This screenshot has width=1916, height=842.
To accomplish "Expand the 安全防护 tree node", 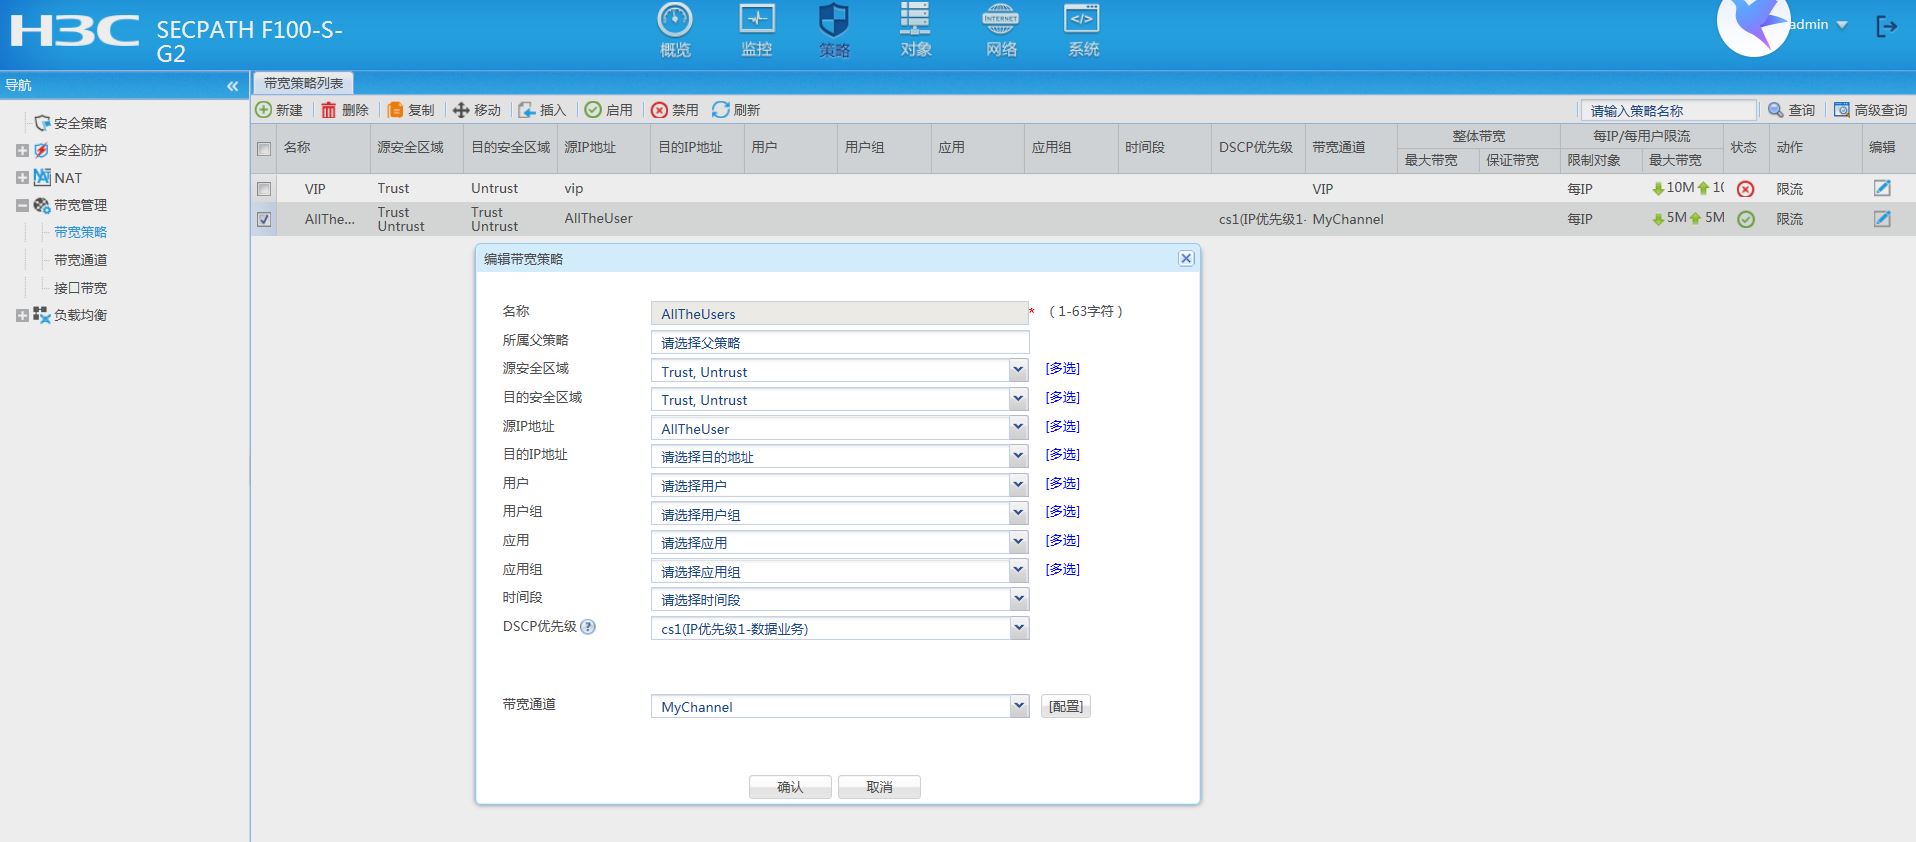I will click(x=22, y=151).
